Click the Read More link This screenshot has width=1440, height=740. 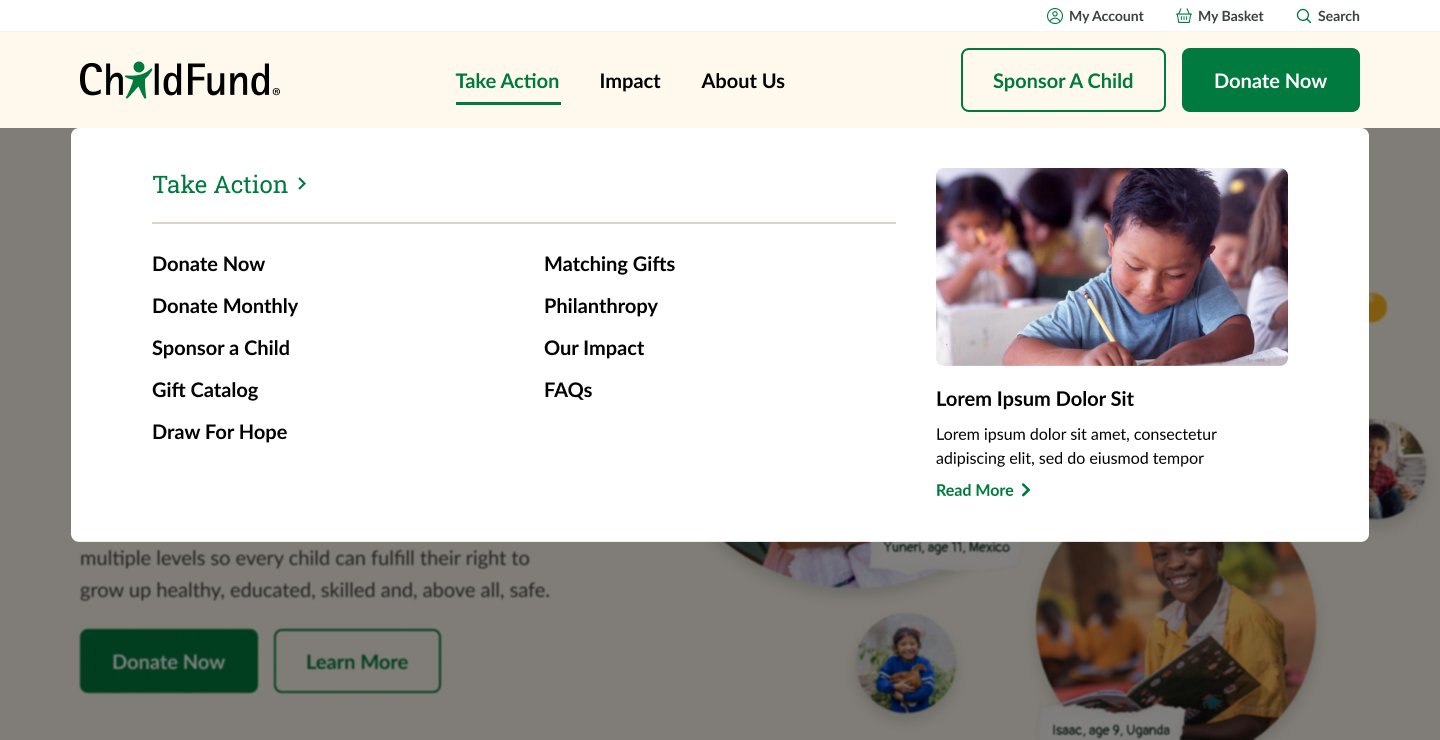point(984,490)
